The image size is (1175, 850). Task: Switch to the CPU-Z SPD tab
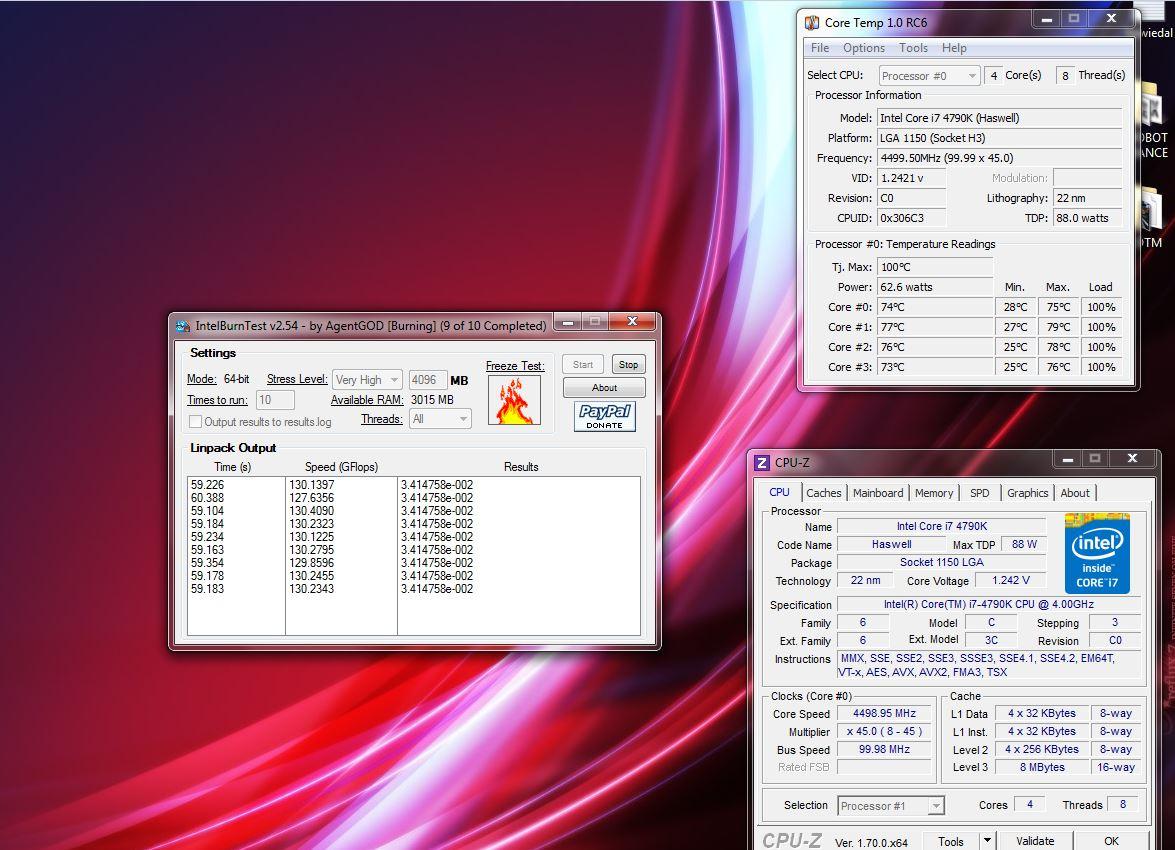pyautogui.click(x=979, y=493)
